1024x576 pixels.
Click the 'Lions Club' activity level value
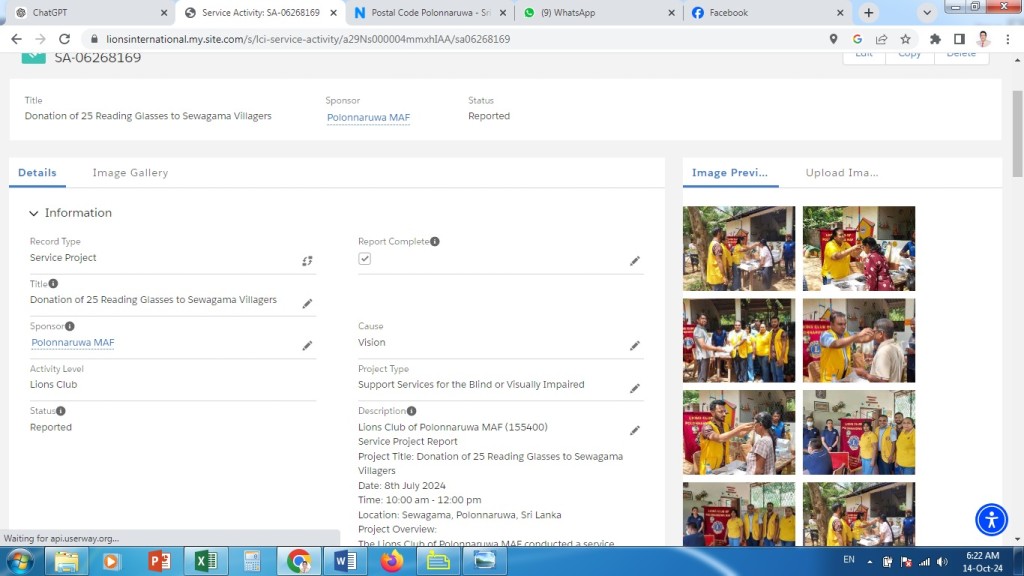(54, 385)
